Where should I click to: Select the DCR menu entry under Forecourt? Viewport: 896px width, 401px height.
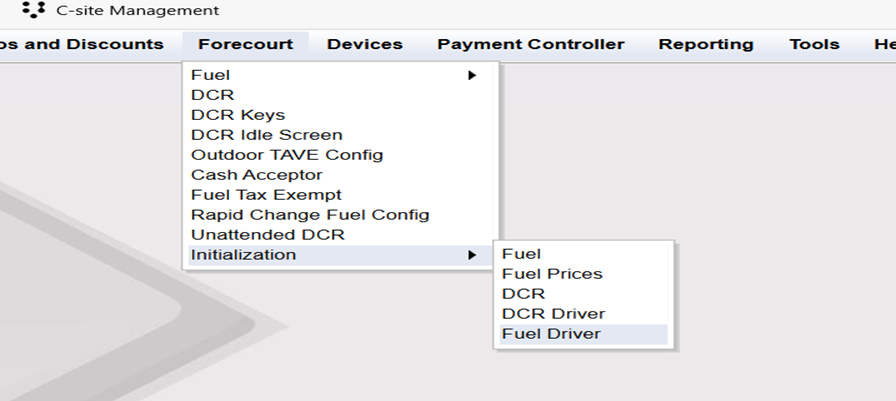point(212,95)
